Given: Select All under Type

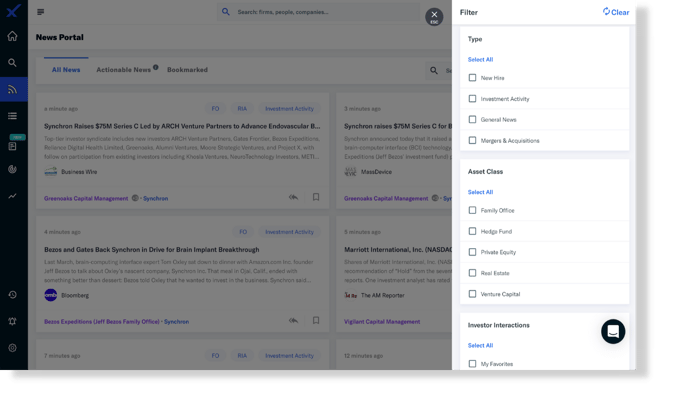Looking at the screenshot, I should tap(480, 60).
